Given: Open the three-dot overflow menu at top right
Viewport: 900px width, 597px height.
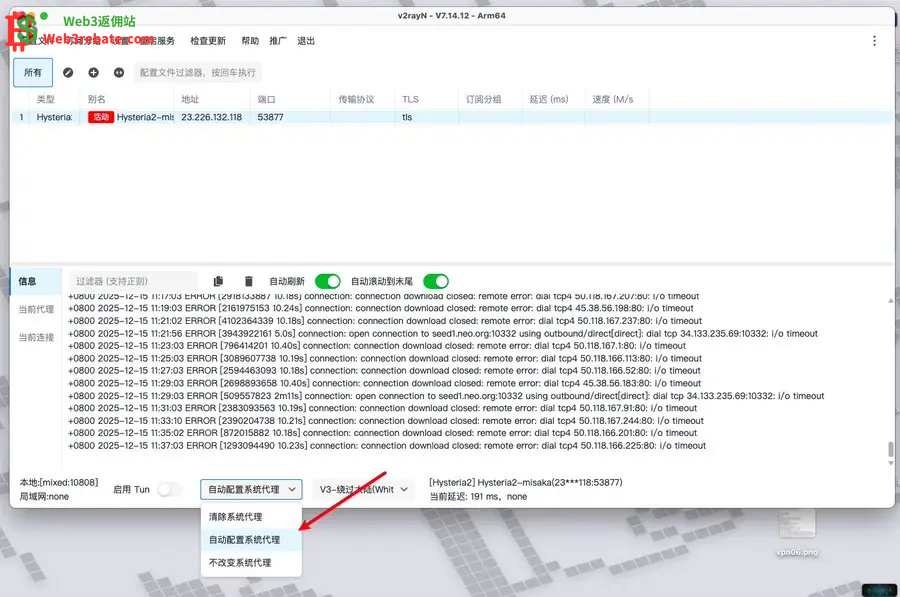Looking at the screenshot, I should tap(874, 41).
